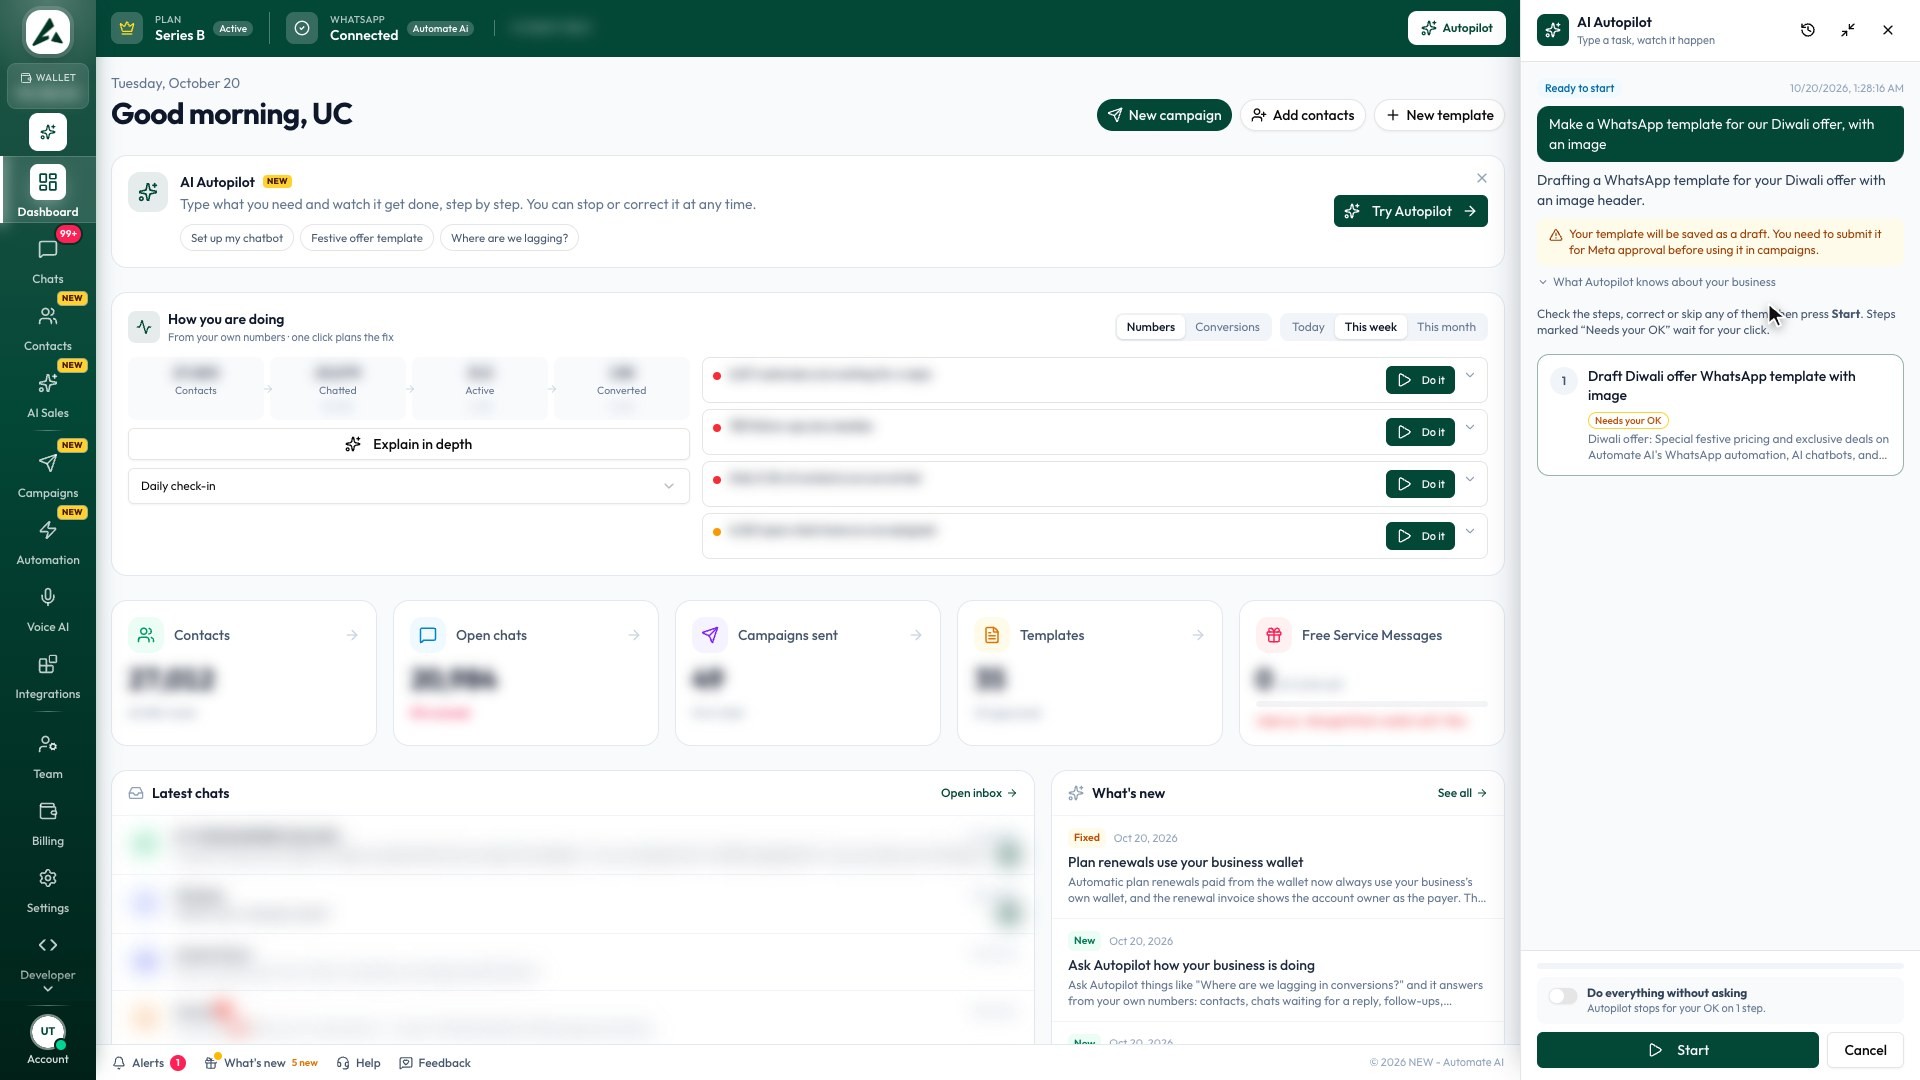Open the Team page
This screenshot has height=1080, width=1920.
(47, 755)
